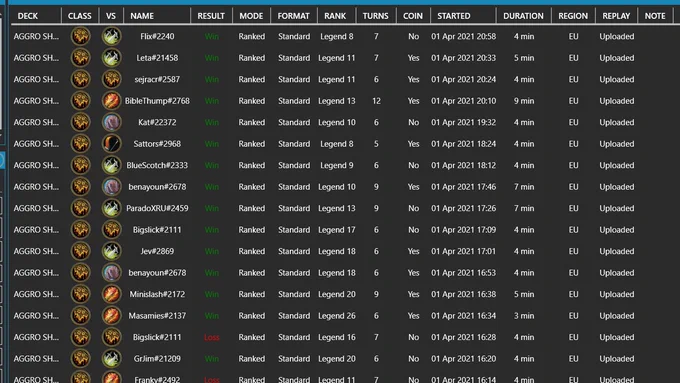This screenshot has height=383, width=680.
Task: Select opponent name BibleThump#2768
Action: point(157,101)
